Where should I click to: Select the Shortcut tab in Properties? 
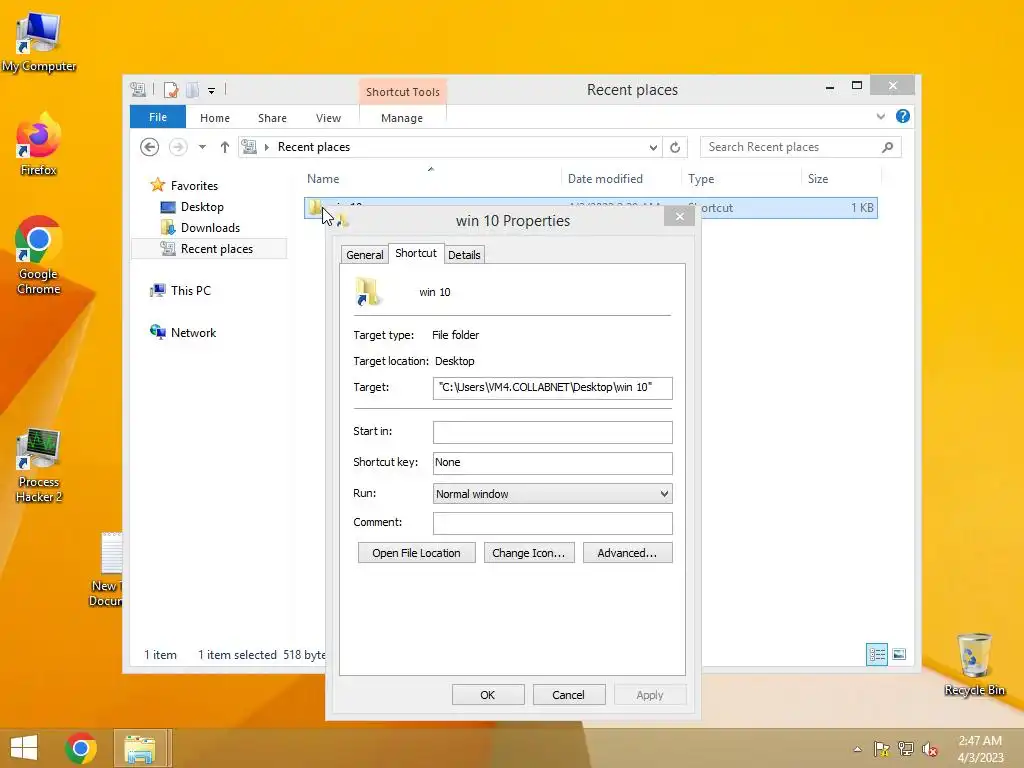point(416,253)
